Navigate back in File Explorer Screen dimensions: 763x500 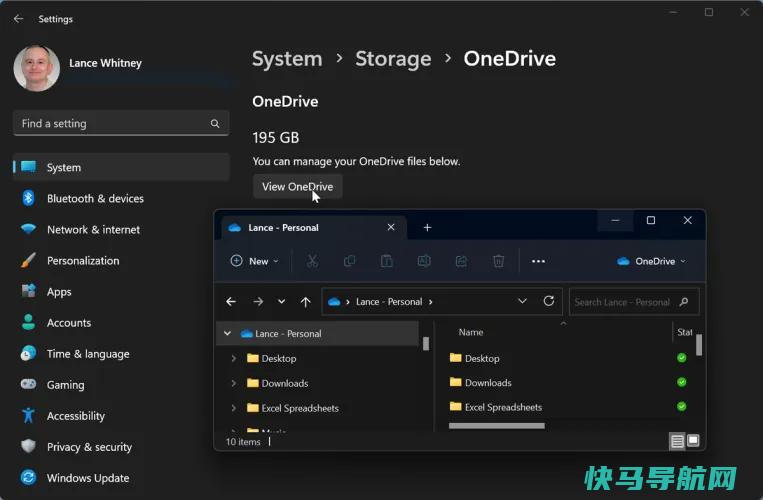(x=231, y=302)
